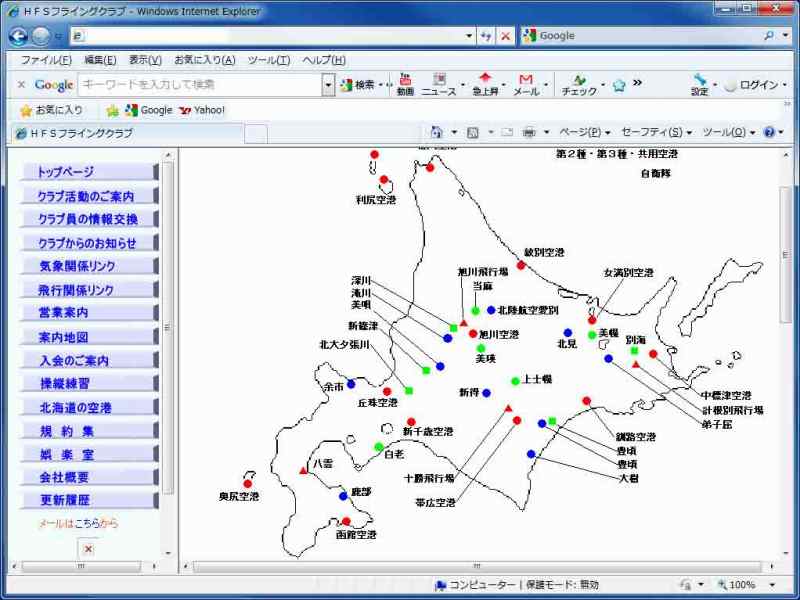
Task: Click the Google toolbar keyword search field
Action: (200, 85)
